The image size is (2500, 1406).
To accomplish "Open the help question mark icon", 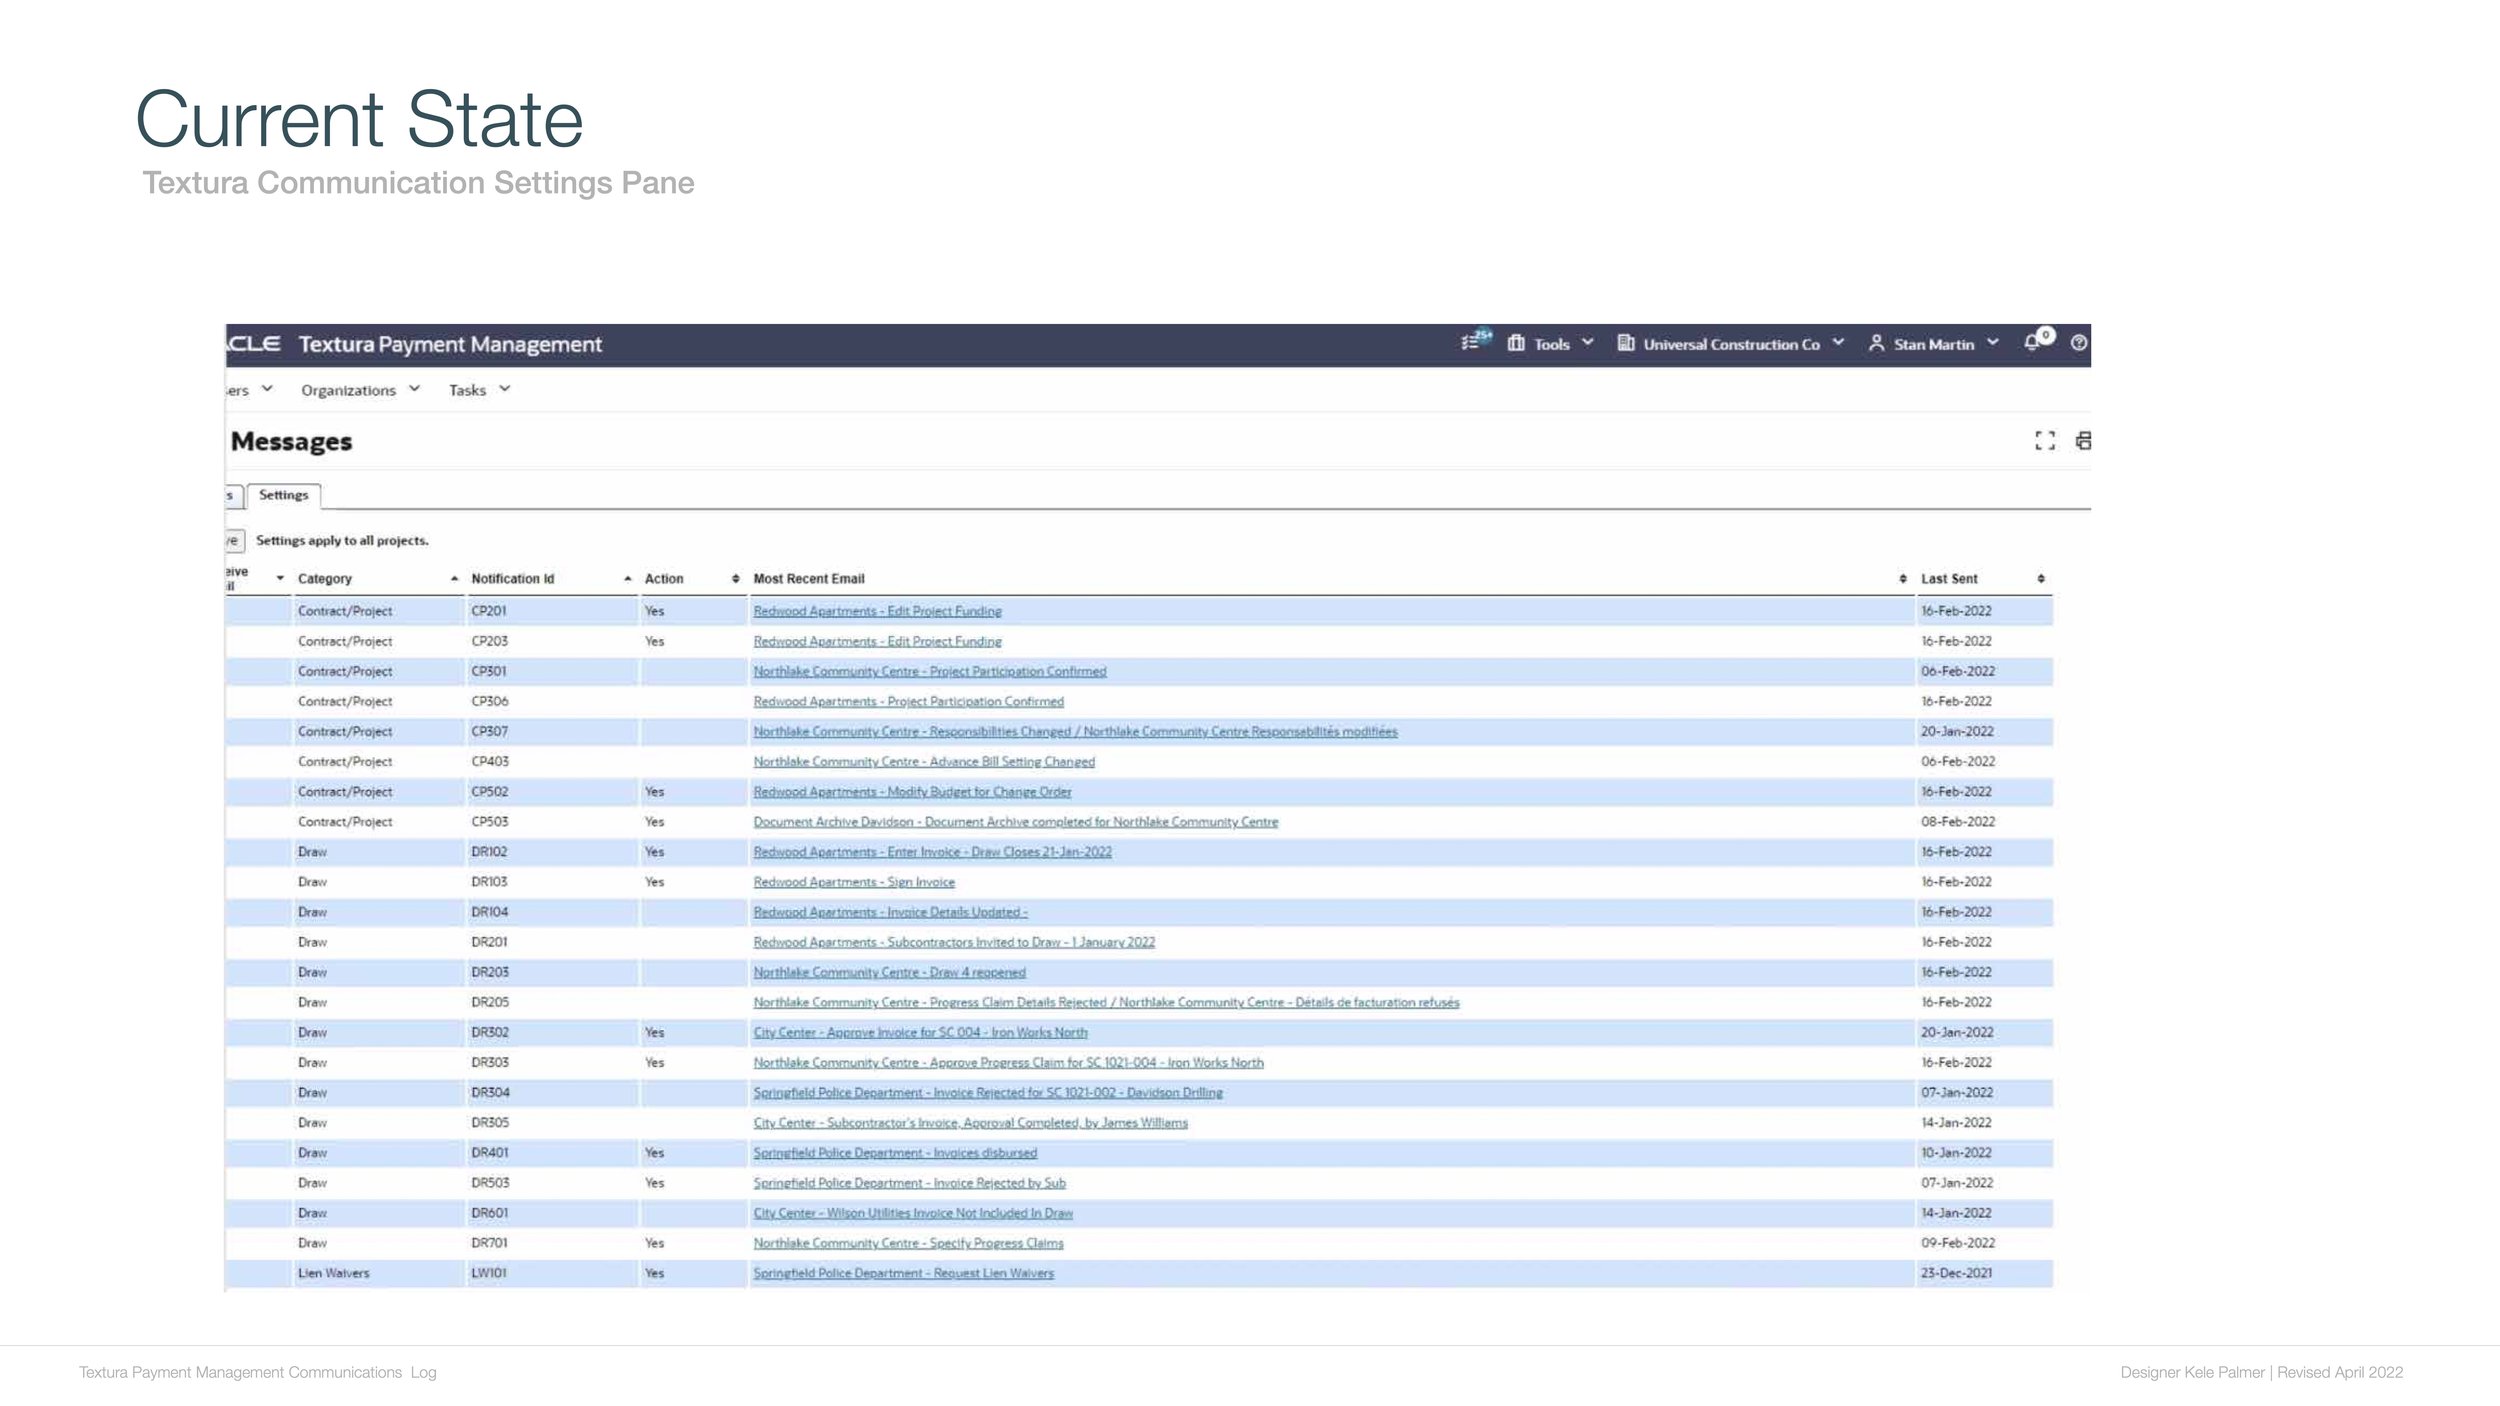I will coord(2079,343).
